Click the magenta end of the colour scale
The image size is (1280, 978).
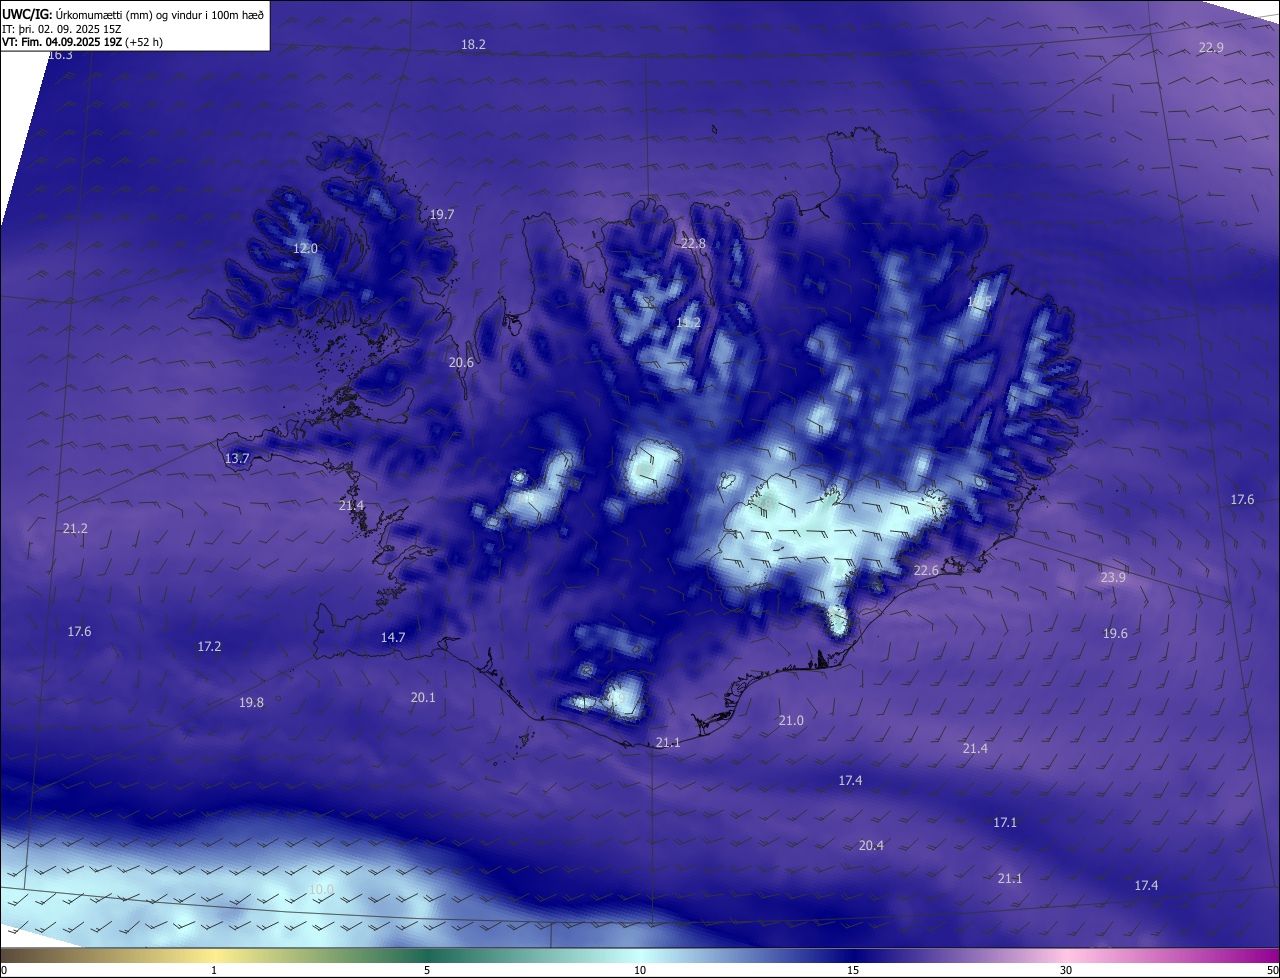point(1260,956)
